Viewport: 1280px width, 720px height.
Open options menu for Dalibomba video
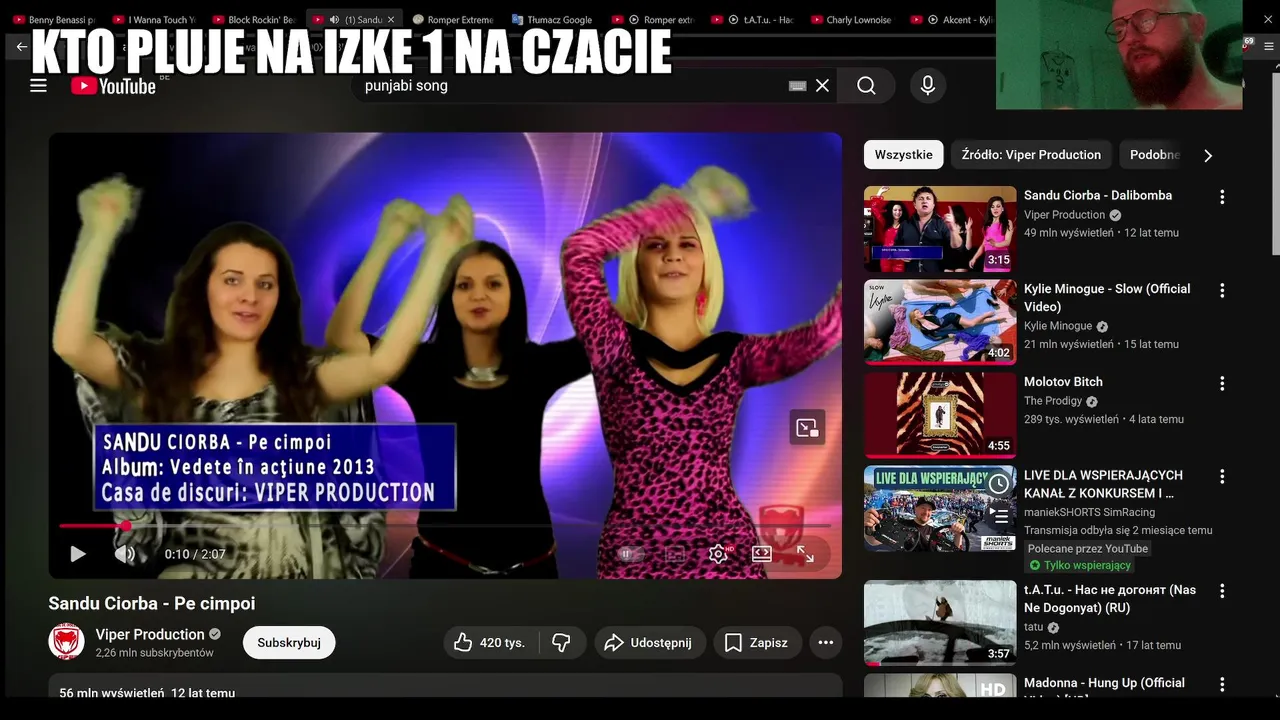1221,197
